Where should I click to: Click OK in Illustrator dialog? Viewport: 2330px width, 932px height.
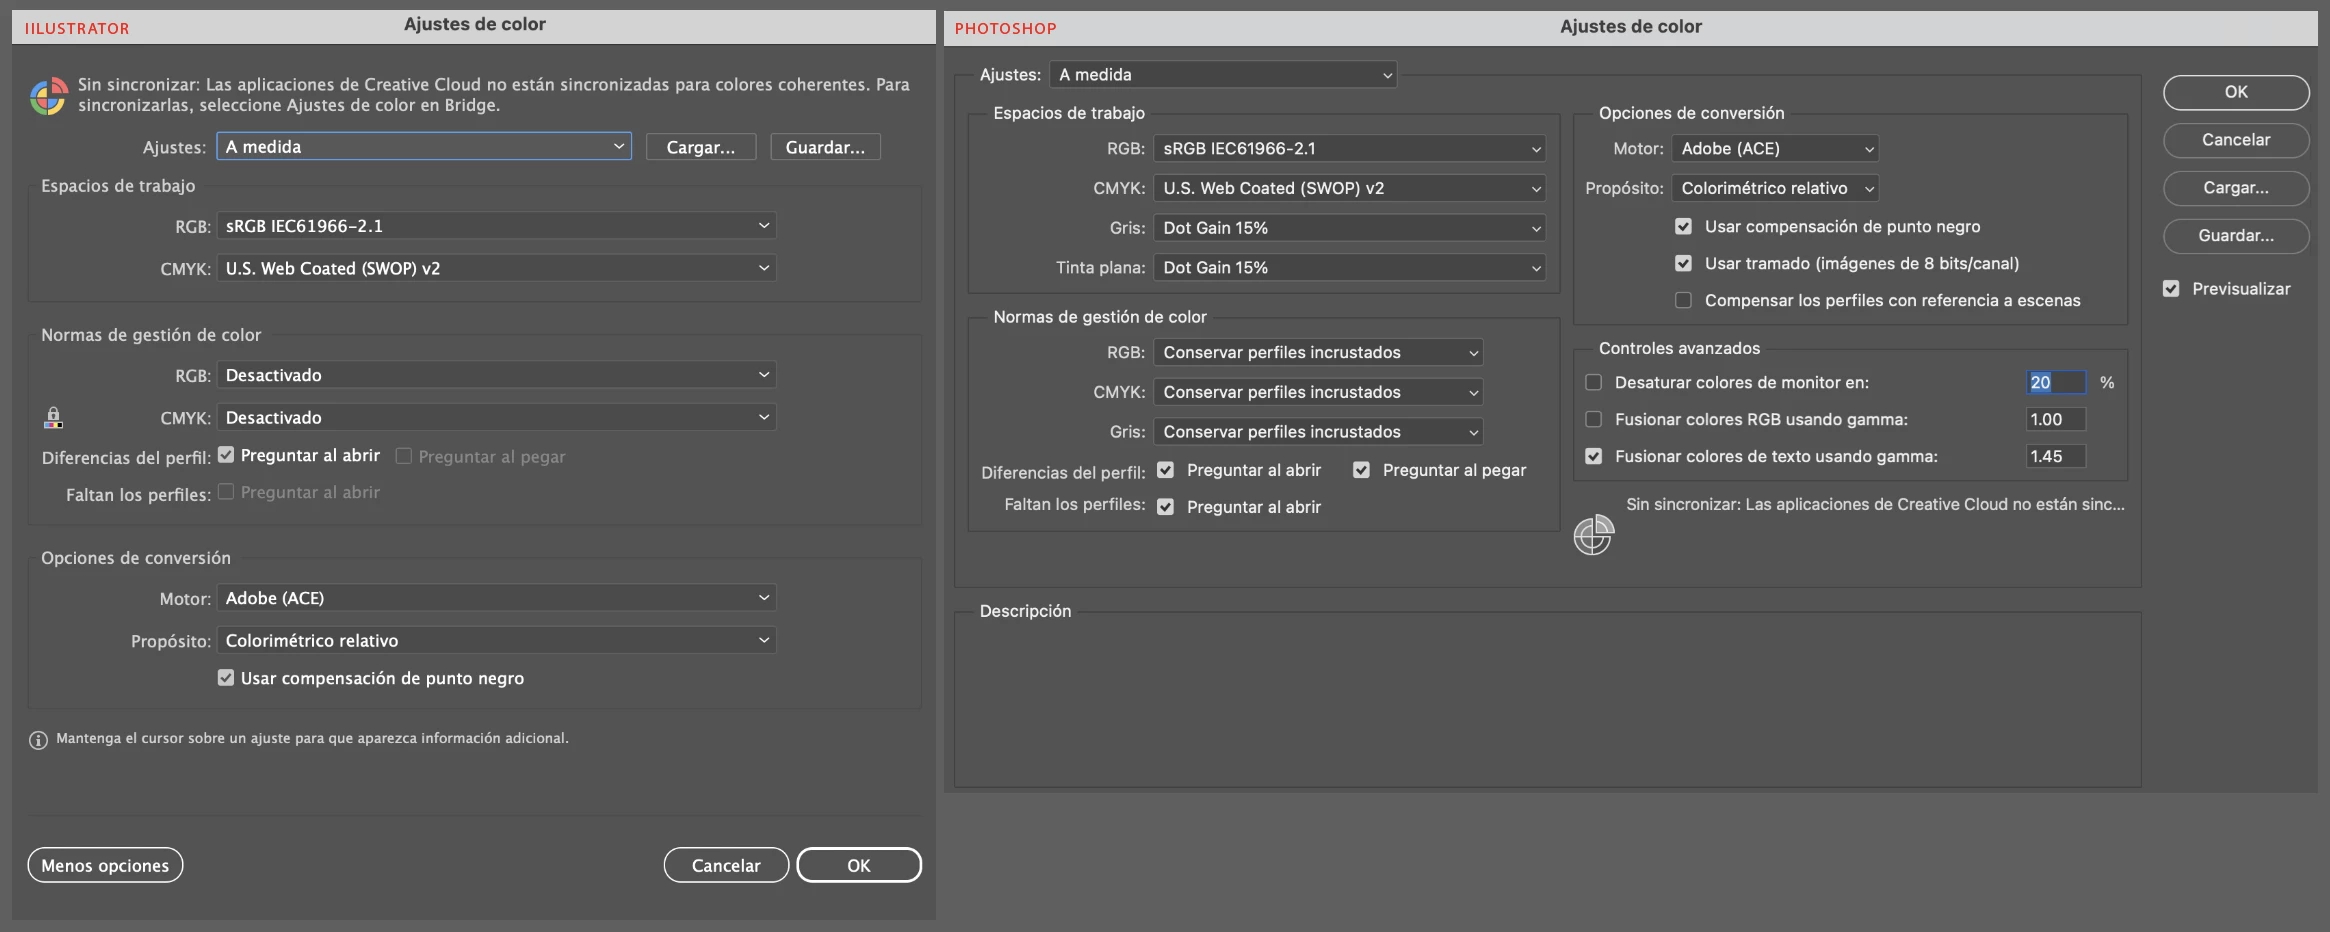(859, 866)
